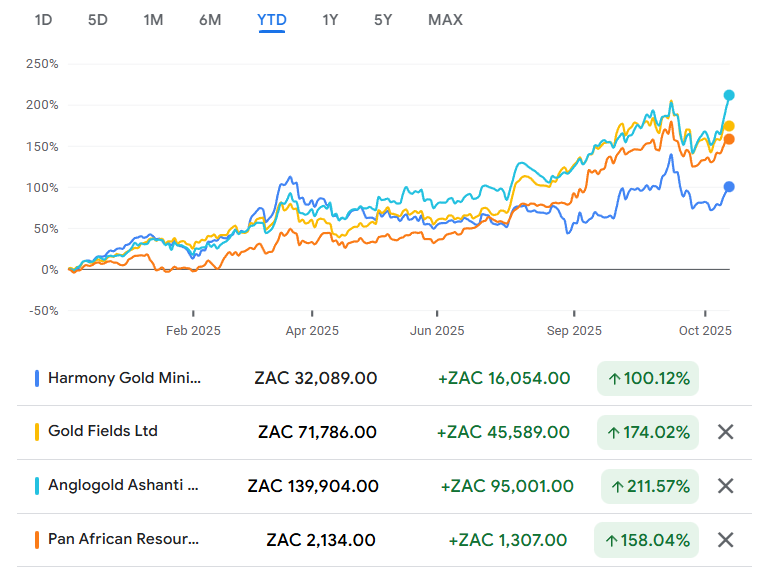Select the MAX time range tab
Viewport: 766px width, 573px height.
[445, 19]
